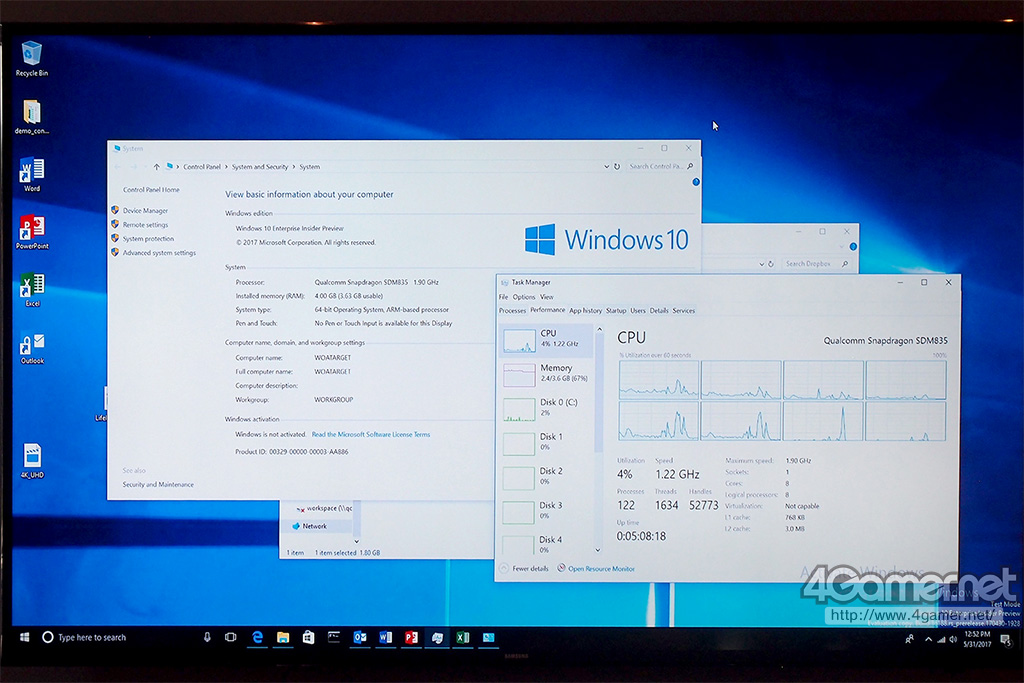This screenshot has width=1024, height=683.
Task: Click scroll-up arrow in Task Manager sidebar
Action: 599,329
